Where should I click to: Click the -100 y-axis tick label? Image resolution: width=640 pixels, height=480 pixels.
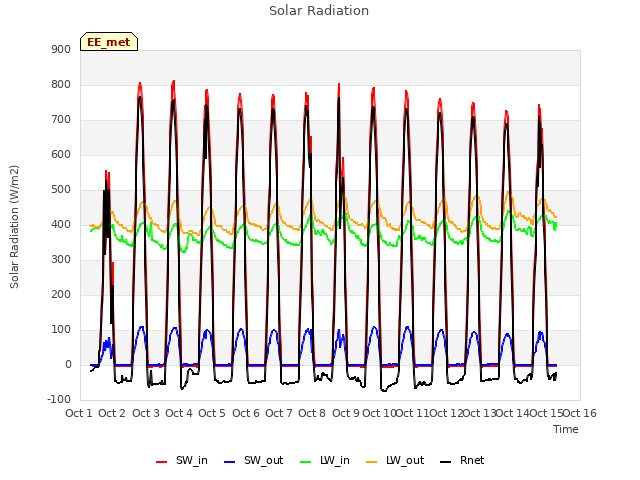[x=59, y=400]
